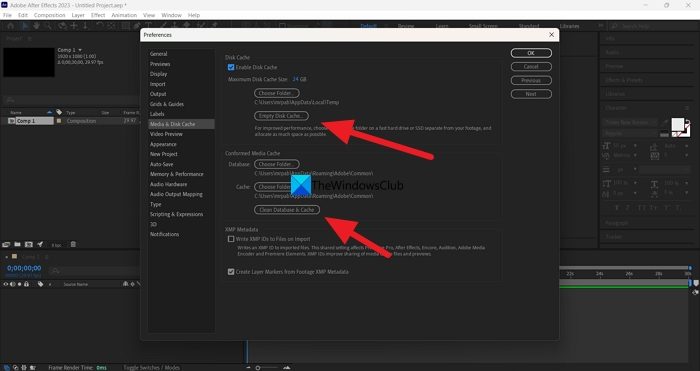Delete selected project item with trash icon
The image size is (700, 371).
click(x=73, y=245)
